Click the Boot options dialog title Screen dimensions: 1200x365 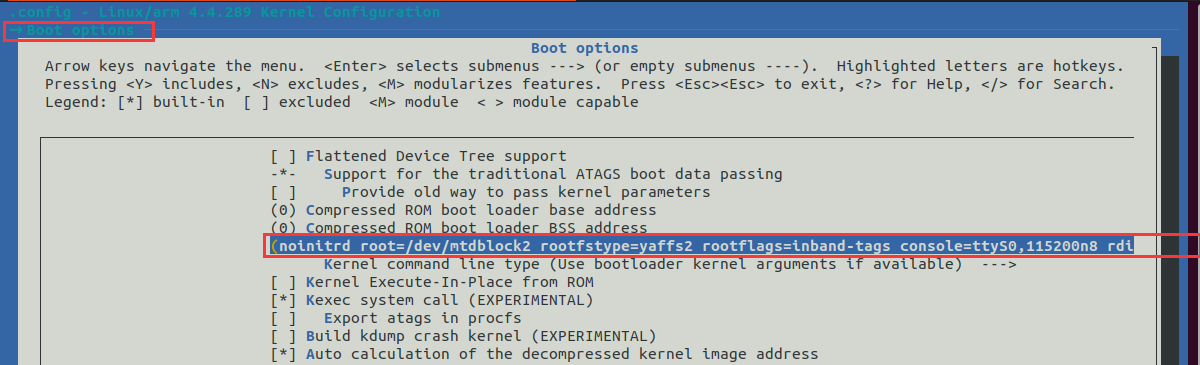pos(584,48)
